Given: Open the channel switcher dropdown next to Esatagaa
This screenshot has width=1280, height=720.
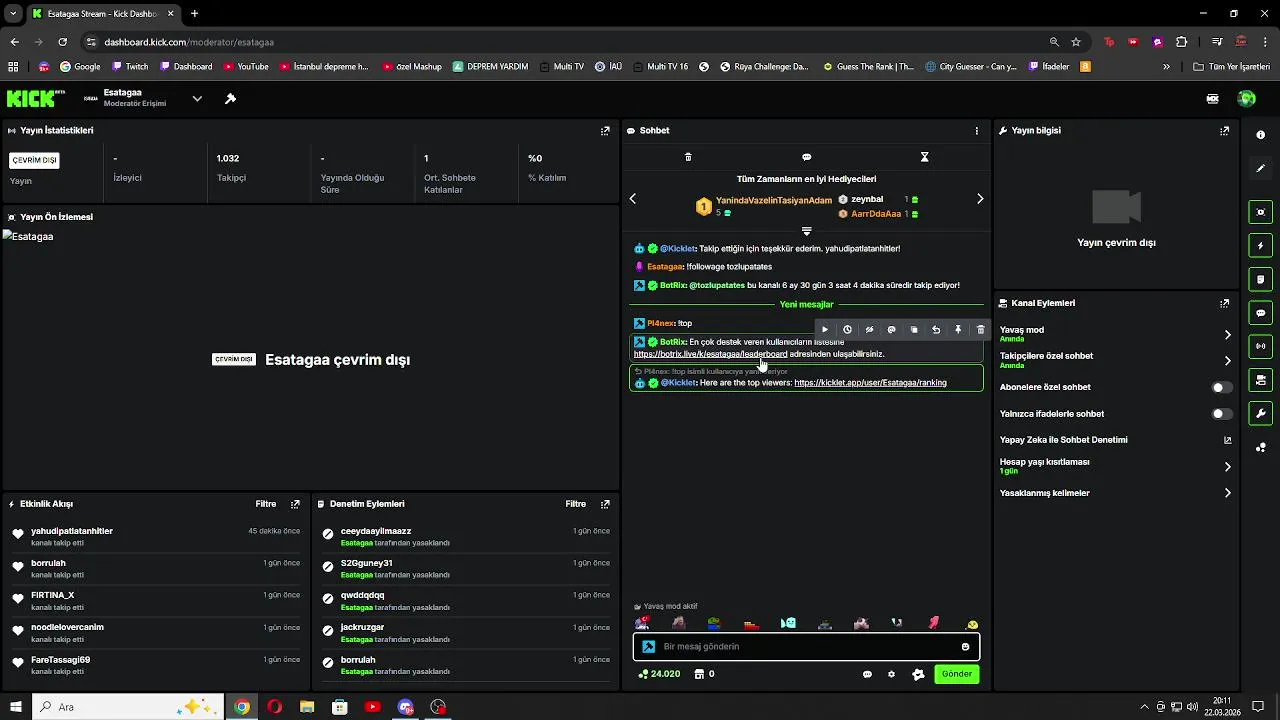Looking at the screenshot, I should point(197,98).
